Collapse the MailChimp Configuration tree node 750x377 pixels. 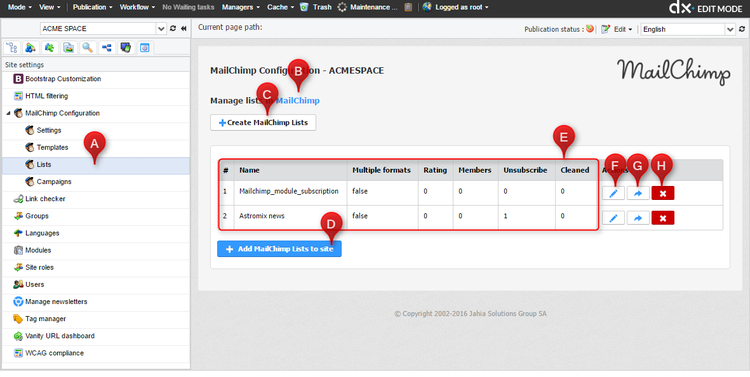pos(8,113)
